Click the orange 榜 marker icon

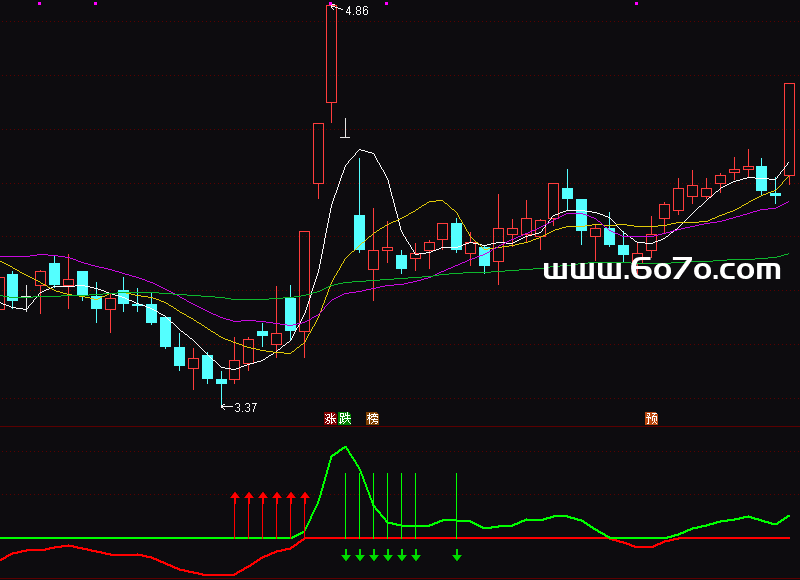click(373, 419)
